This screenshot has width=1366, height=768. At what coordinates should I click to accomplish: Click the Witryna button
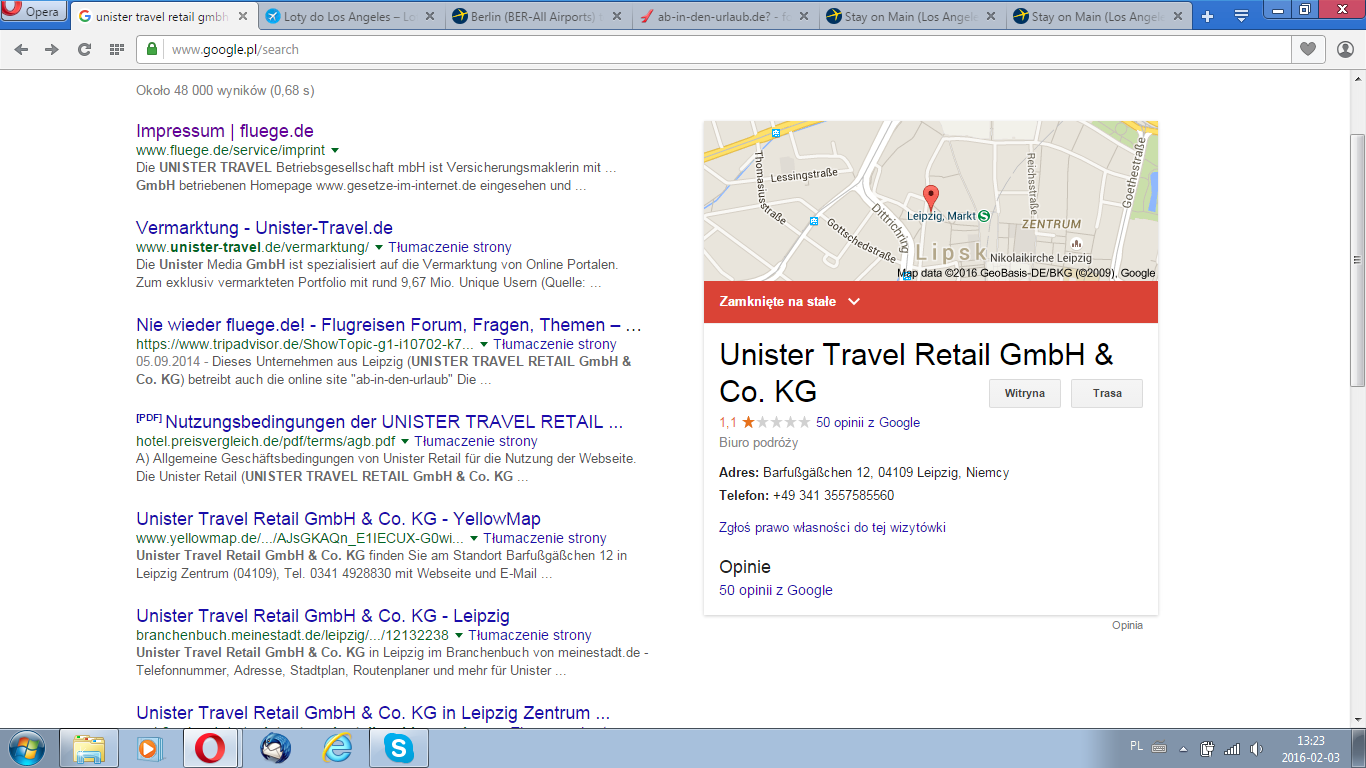1025,393
